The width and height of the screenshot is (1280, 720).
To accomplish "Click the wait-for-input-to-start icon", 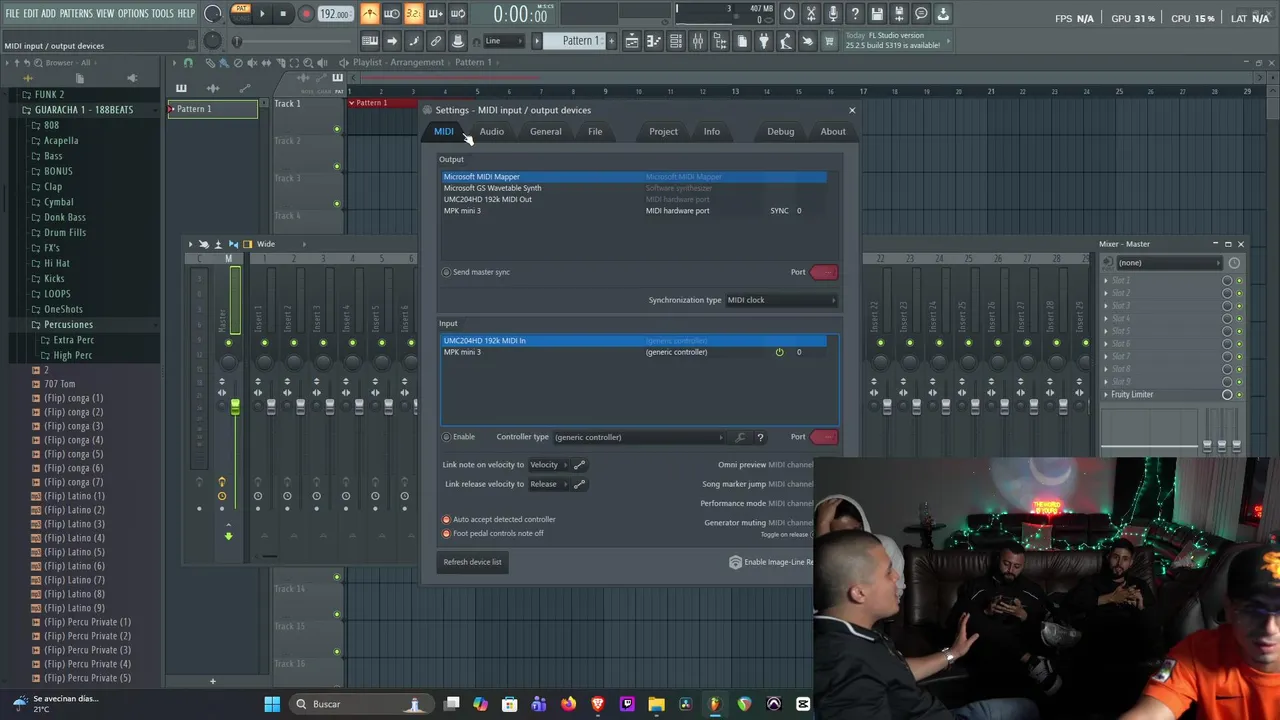I will coord(392,14).
